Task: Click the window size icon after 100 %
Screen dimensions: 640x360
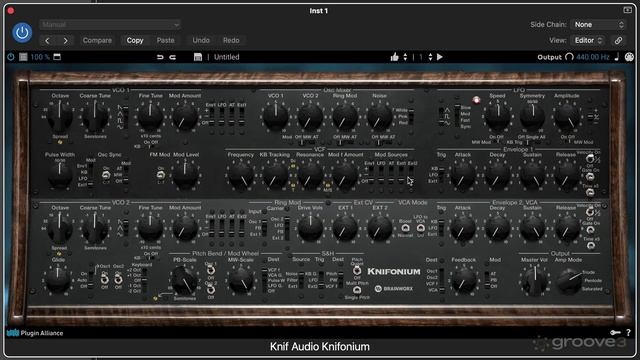Action: tap(57, 57)
